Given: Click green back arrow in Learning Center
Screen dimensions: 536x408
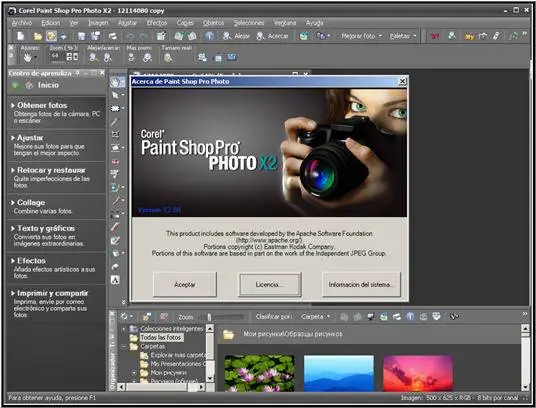Looking at the screenshot, I should click(x=15, y=85).
